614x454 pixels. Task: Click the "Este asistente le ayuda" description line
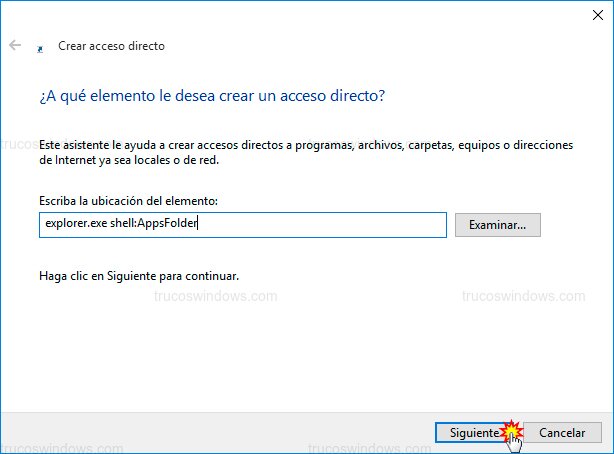306,145
